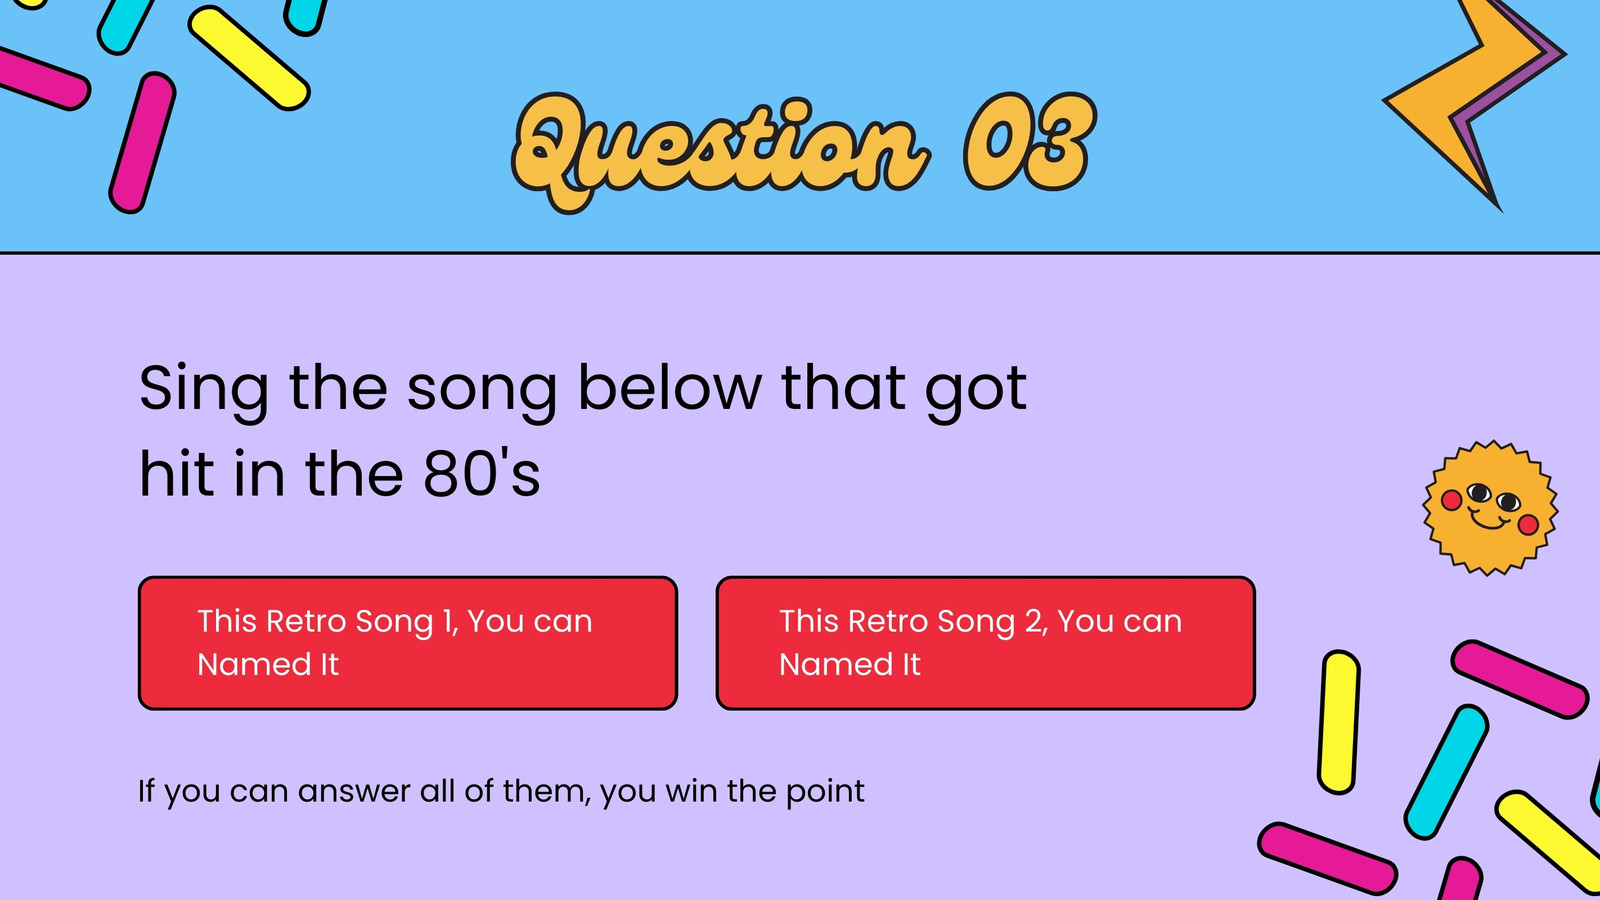The image size is (1600, 900).
Task: Click the yellow sprinkle in top-left cluster
Action: click(x=249, y=57)
